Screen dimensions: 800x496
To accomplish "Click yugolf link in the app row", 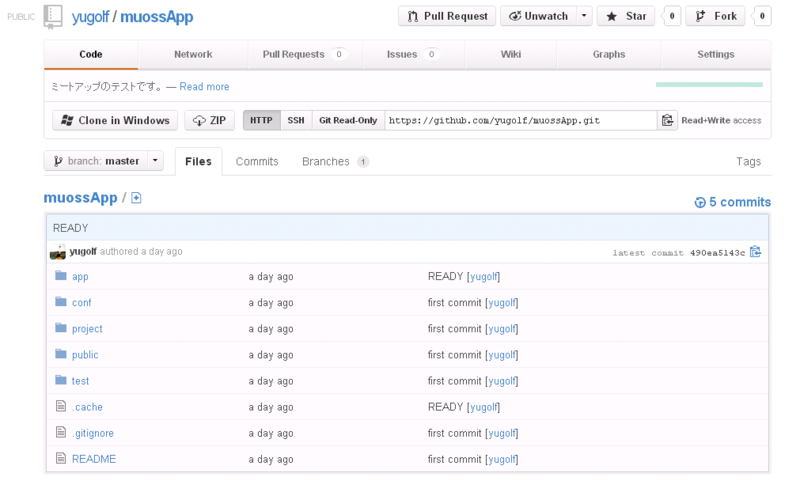I will coord(483,277).
